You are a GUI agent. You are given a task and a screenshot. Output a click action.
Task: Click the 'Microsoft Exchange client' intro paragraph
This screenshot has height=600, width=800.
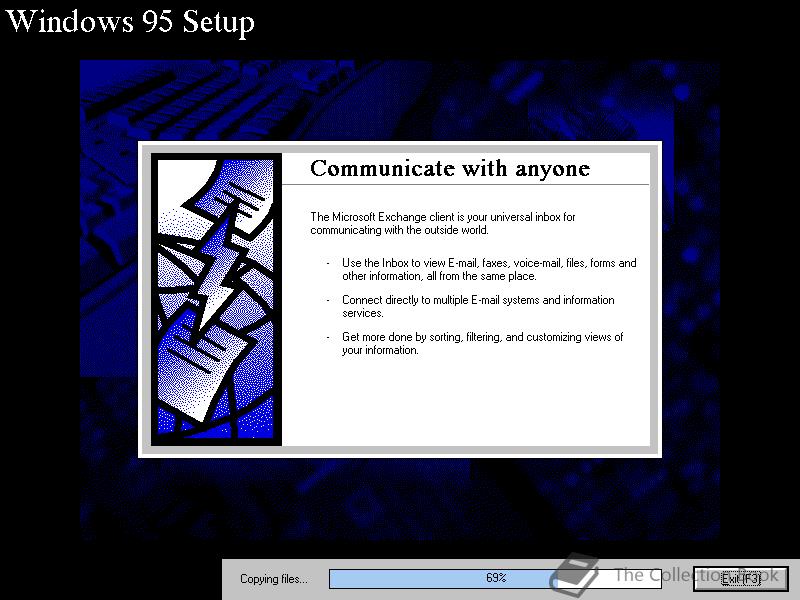click(443, 223)
